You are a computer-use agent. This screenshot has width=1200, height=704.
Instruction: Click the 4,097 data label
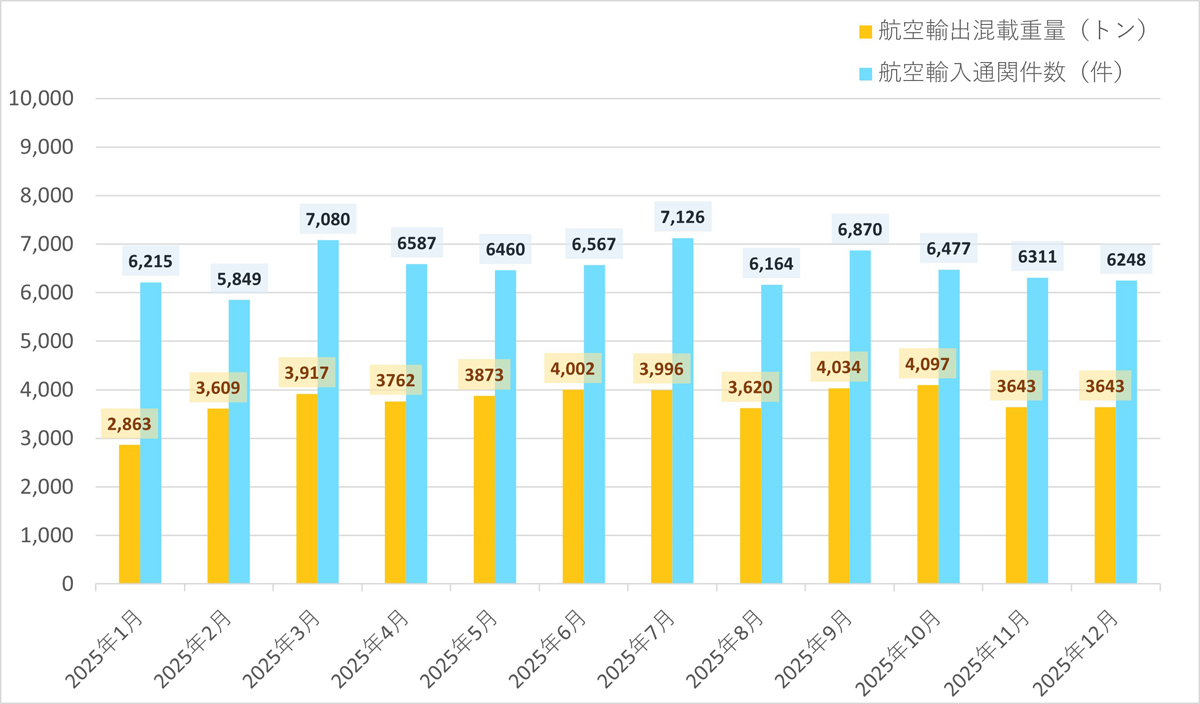click(x=927, y=363)
